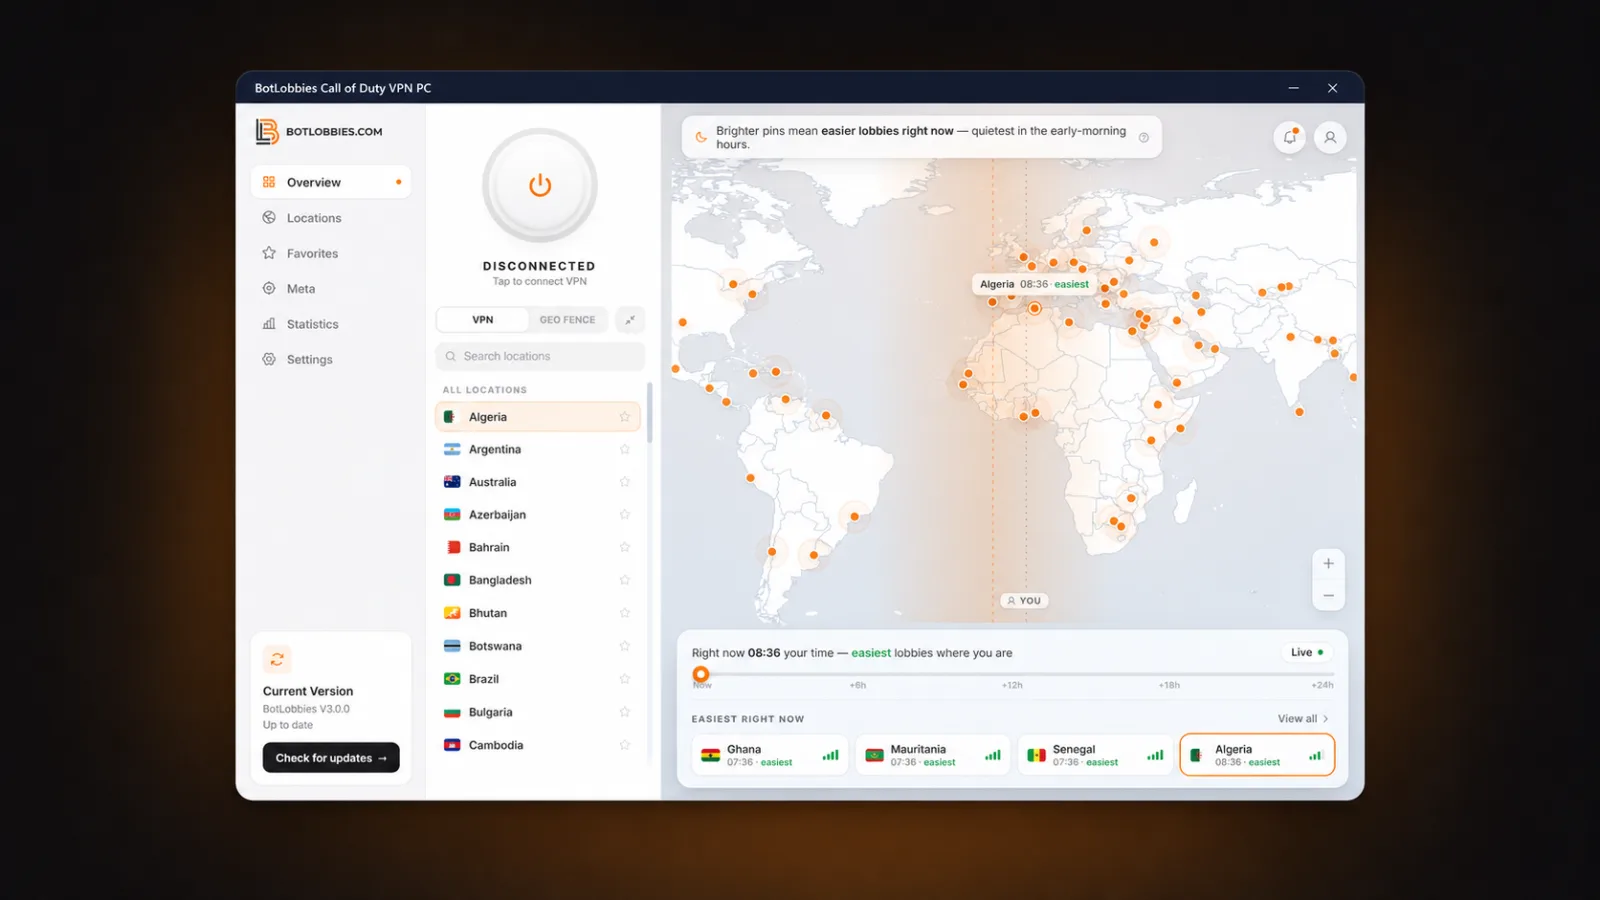Click the Meta target icon
The width and height of the screenshot is (1600, 900).
point(269,288)
